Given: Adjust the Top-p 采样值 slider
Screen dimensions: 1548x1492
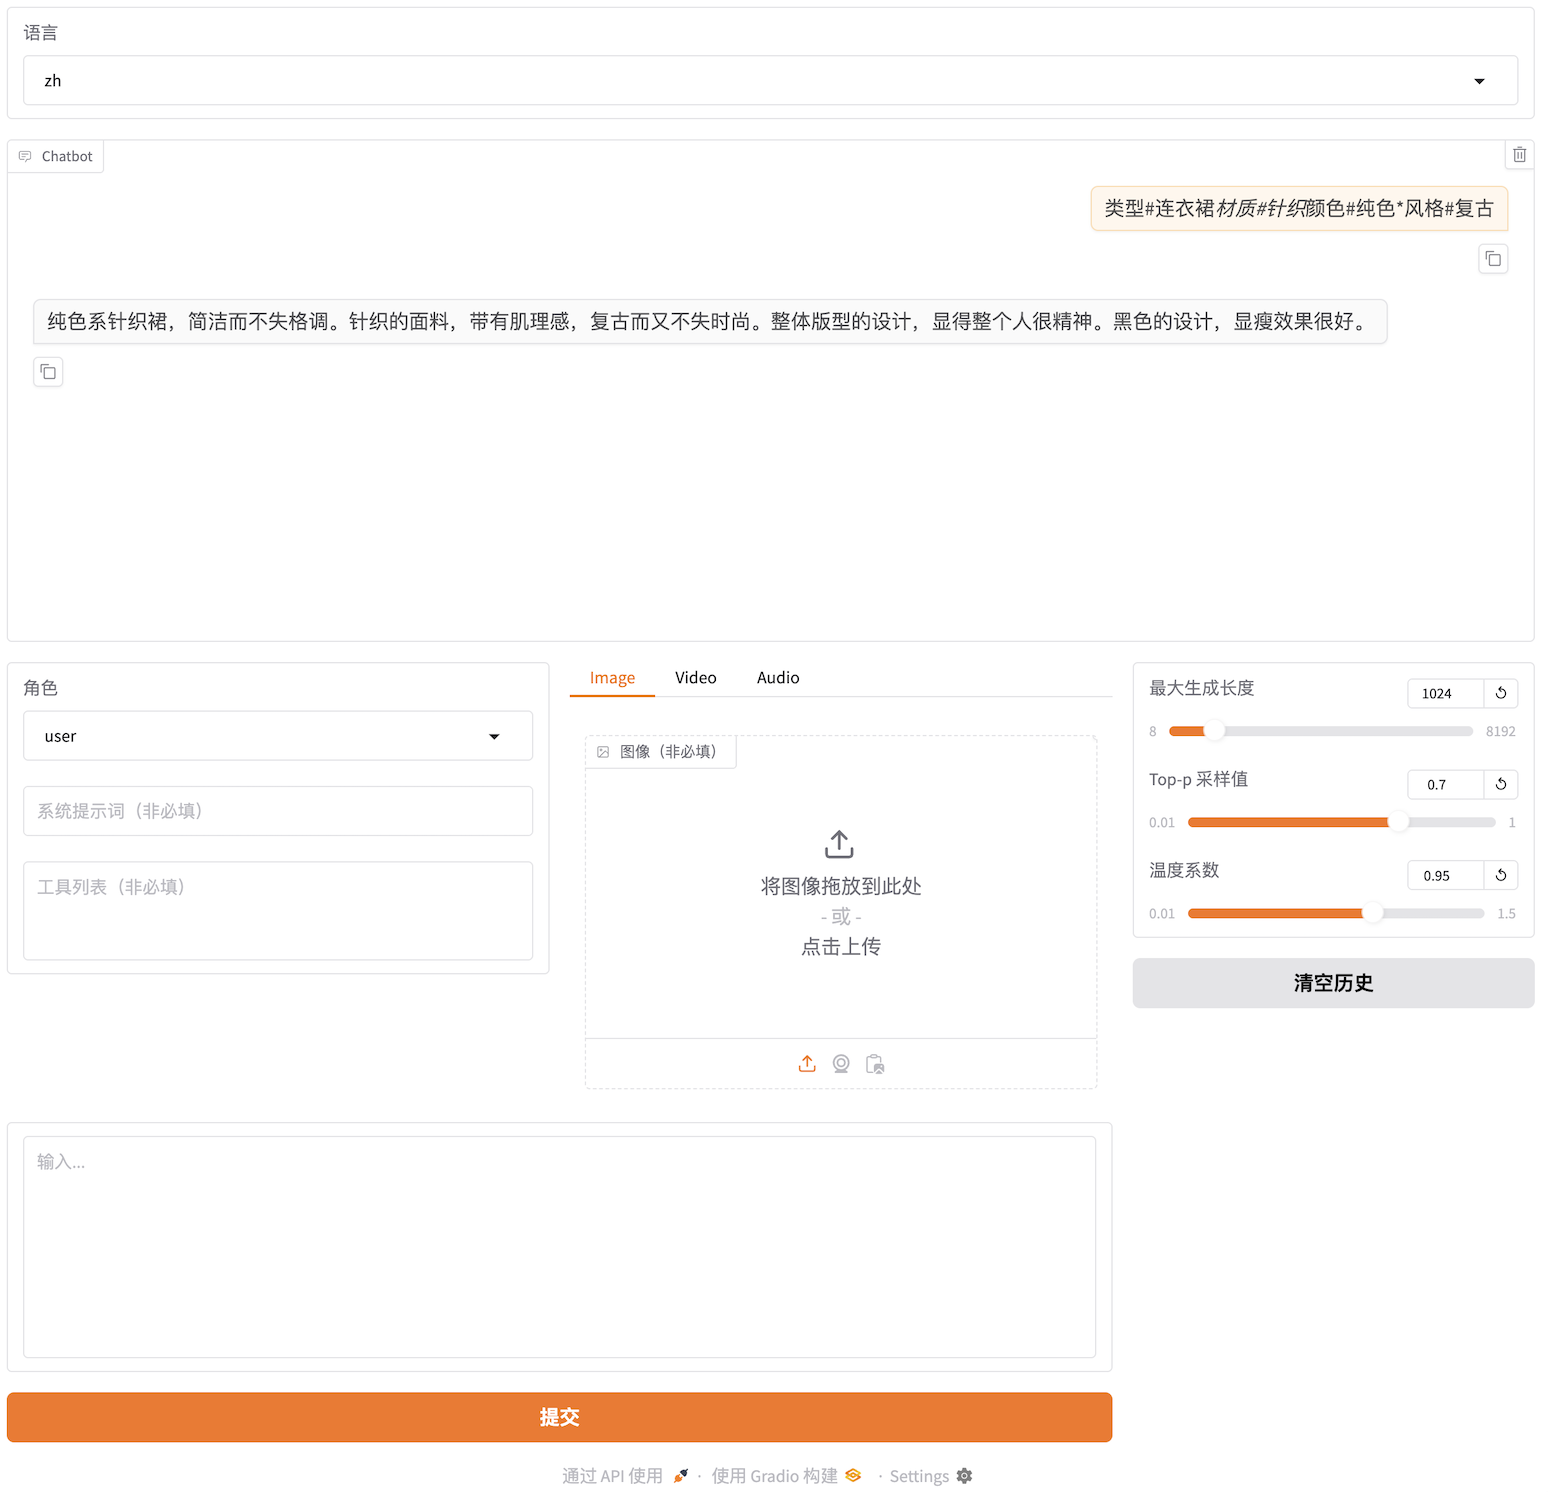Looking at the screenshot, I should tap(1341, 822).
